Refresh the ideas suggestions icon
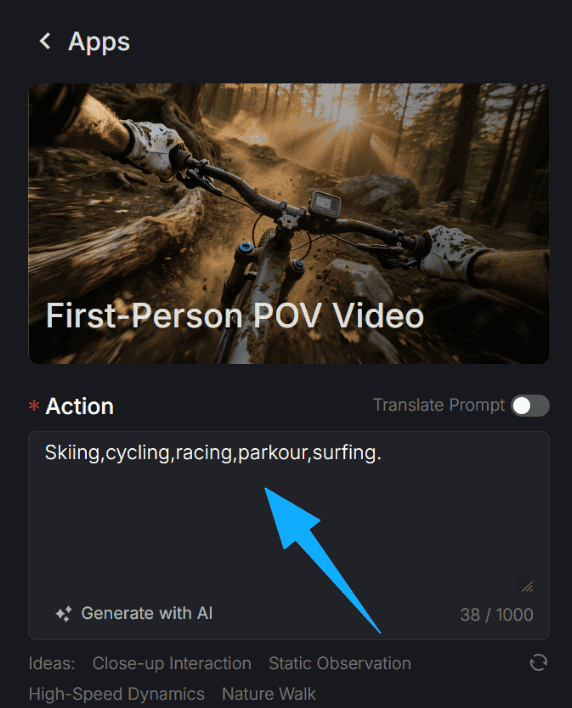The height and width of the screenshot is (708, 572). click(x=538, y=663)
